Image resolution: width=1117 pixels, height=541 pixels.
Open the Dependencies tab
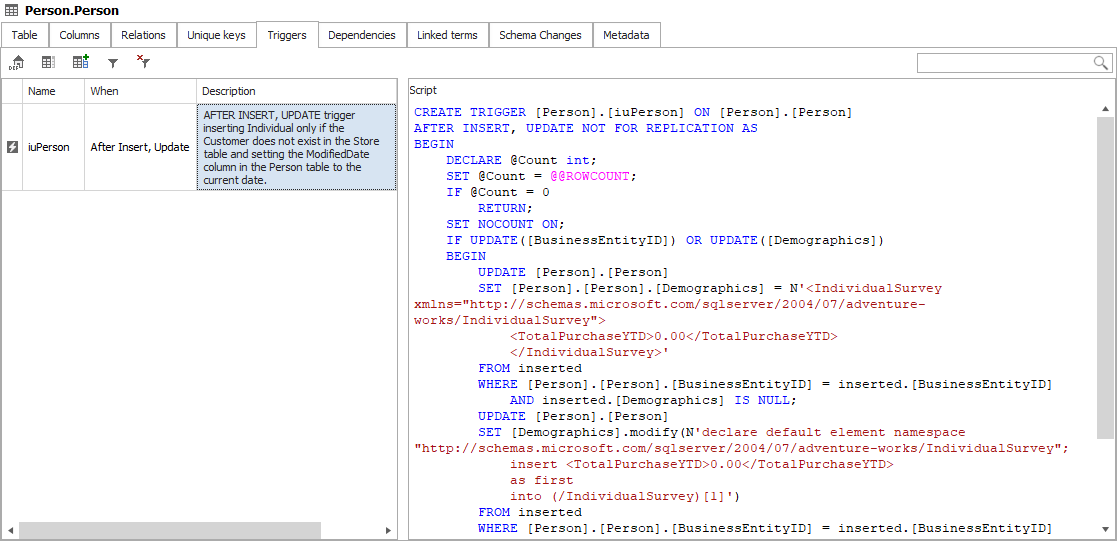tap(361, 35)
